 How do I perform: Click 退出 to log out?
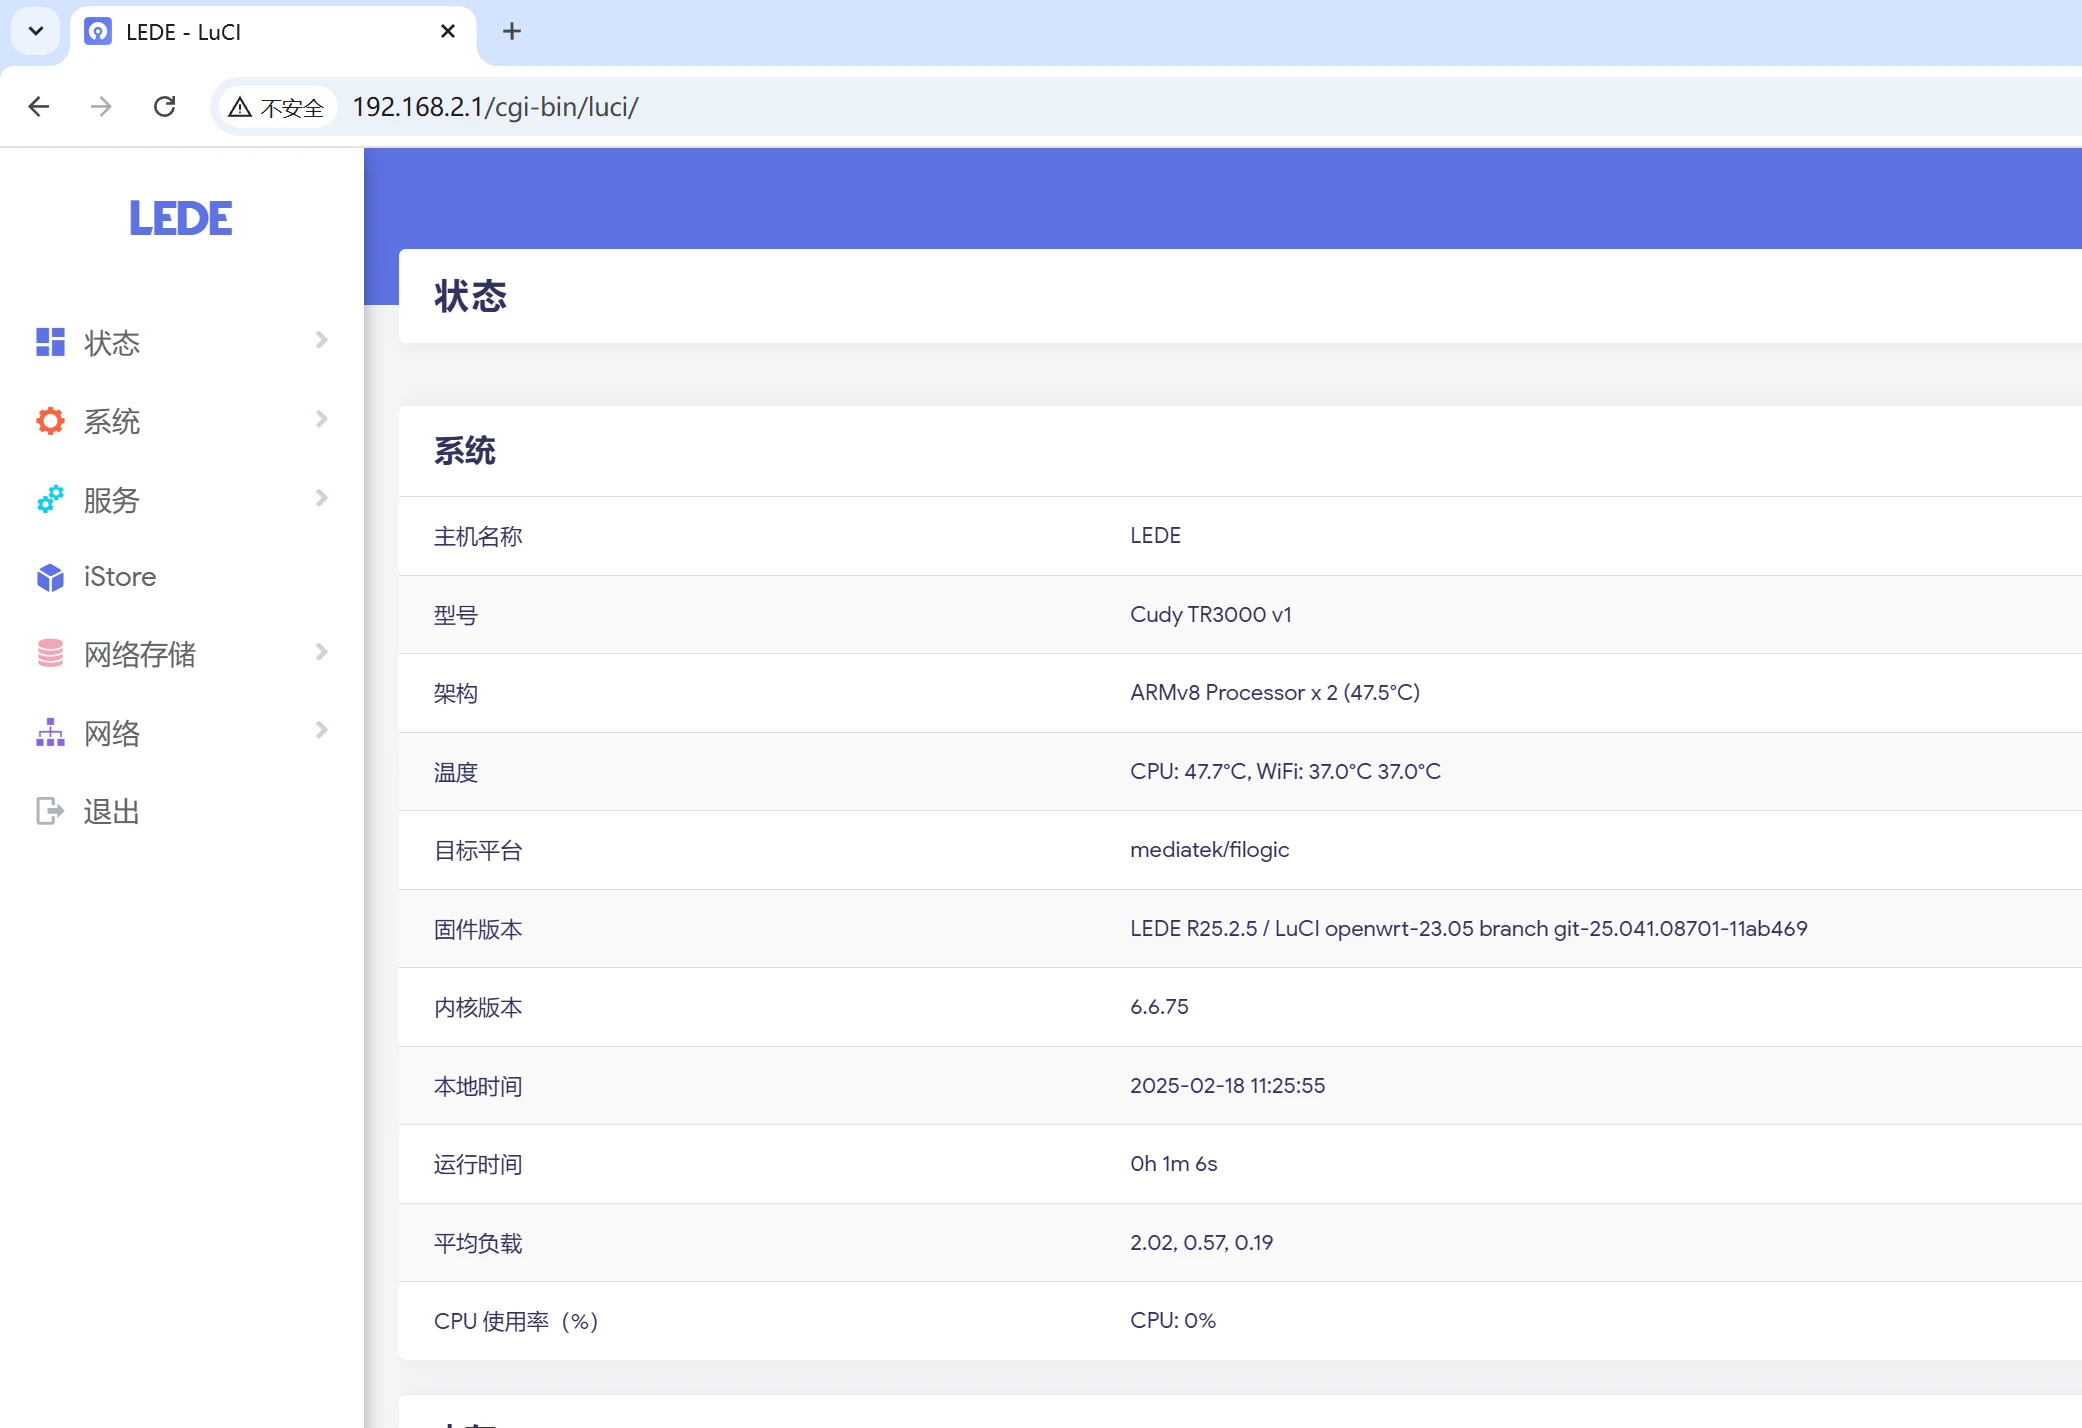(182, 810)
